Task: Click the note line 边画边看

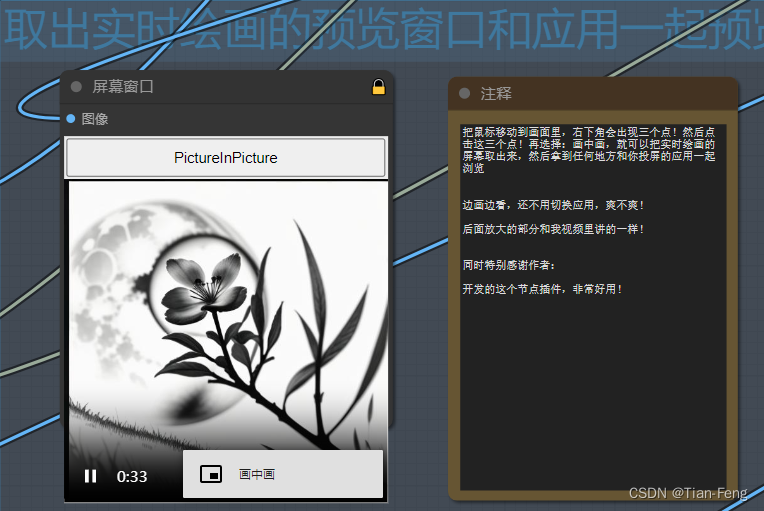Action: pos(553,205)
